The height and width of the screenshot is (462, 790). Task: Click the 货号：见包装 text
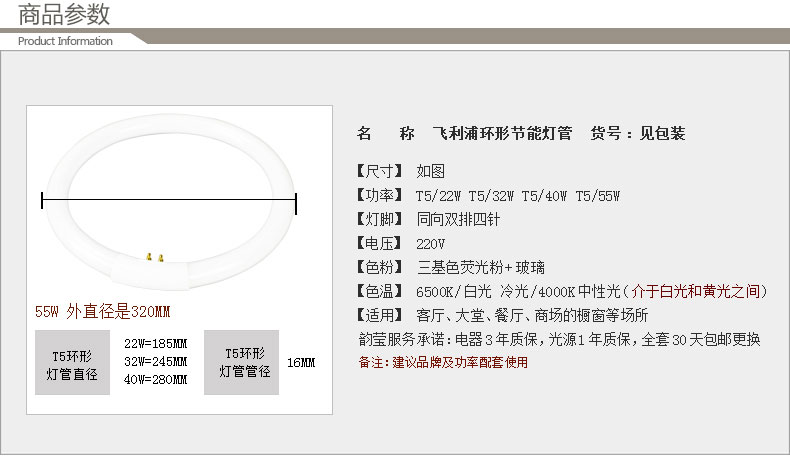coord(638,134)
